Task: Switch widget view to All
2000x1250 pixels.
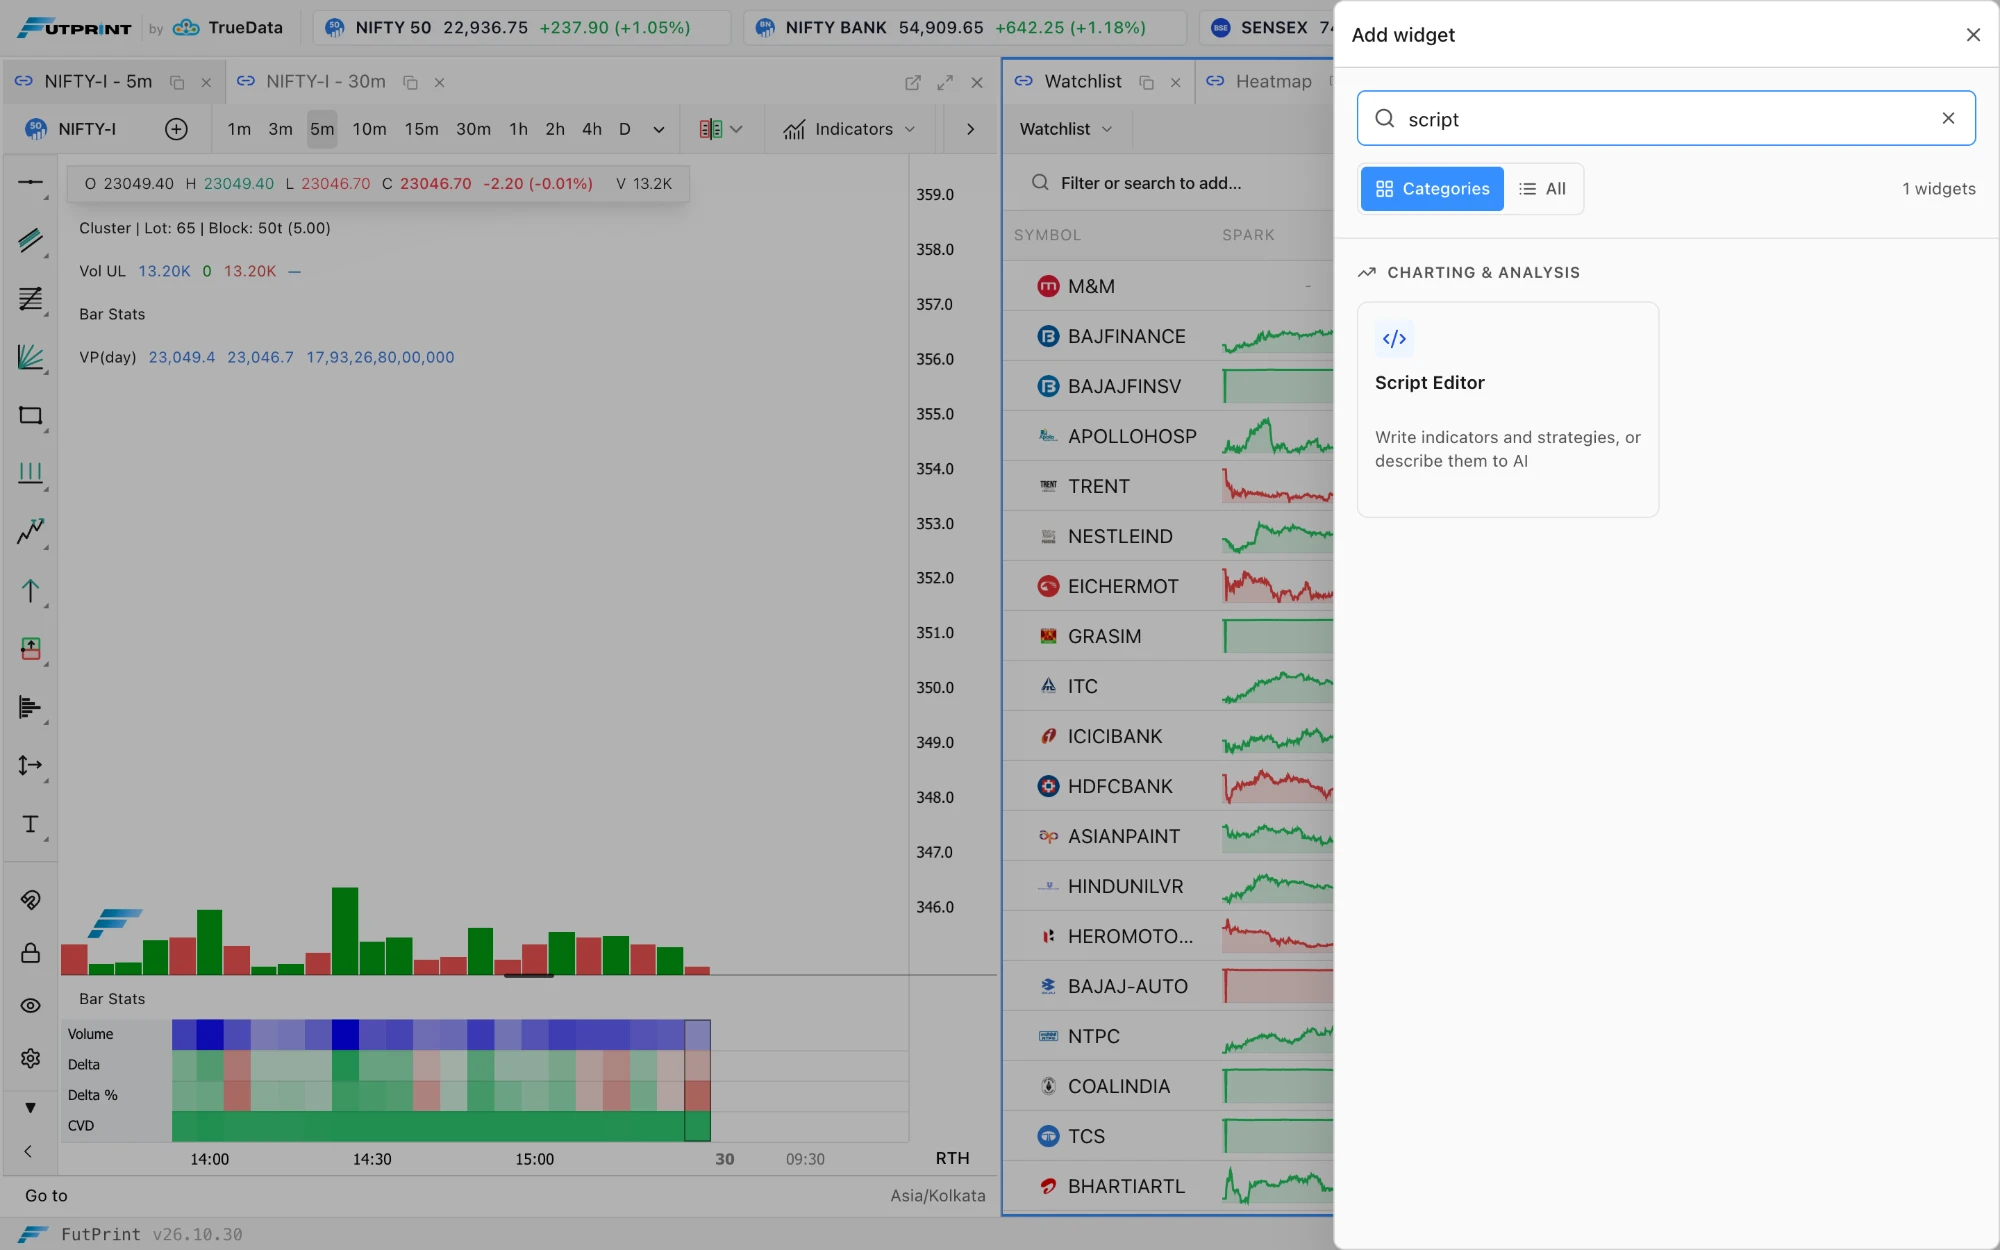Action: point(1543,189)
